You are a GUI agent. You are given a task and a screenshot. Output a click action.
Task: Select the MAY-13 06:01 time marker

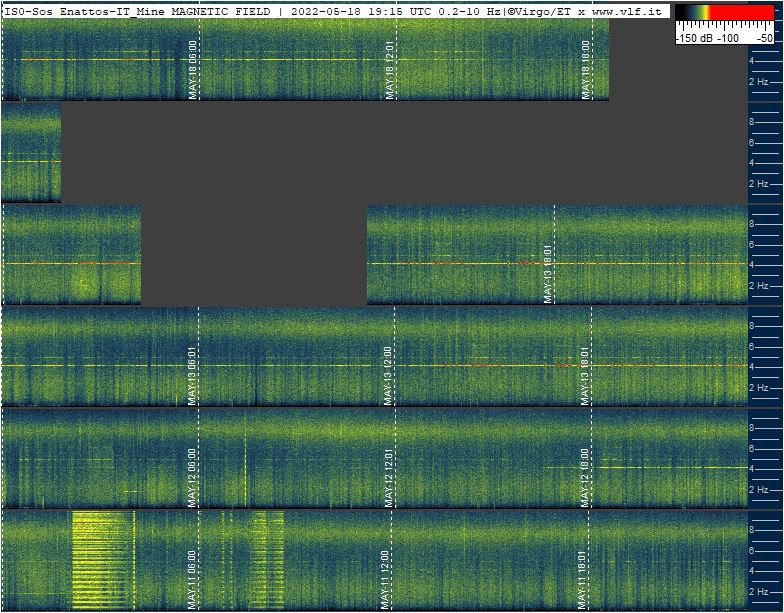pos(192,375)
